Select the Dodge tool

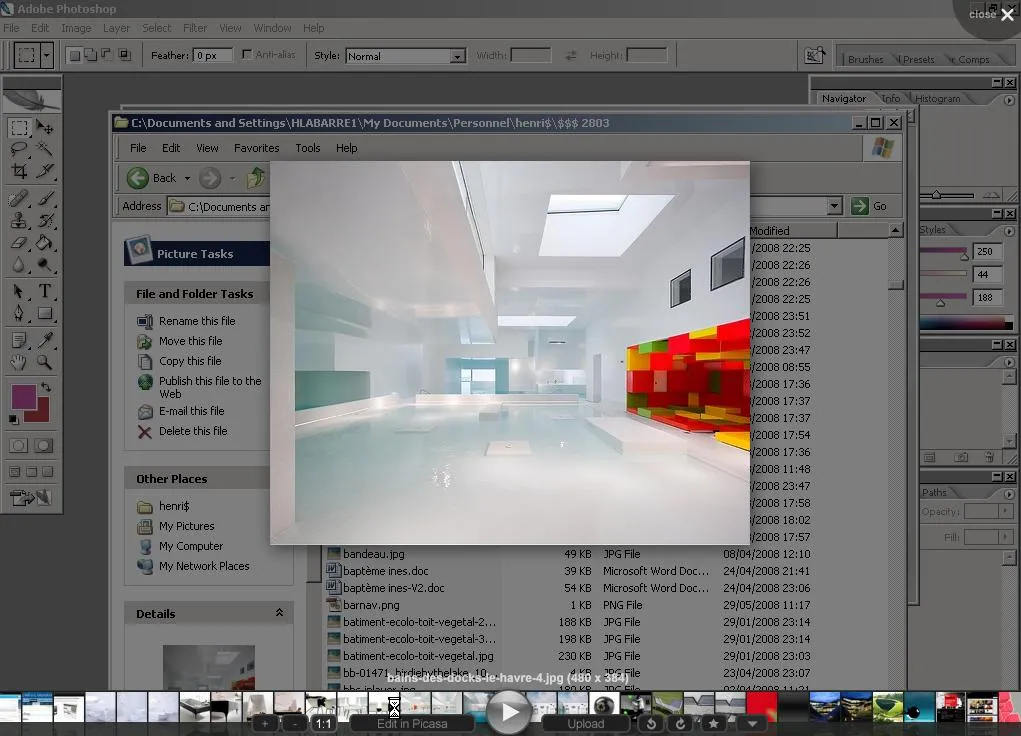(44, 264)
